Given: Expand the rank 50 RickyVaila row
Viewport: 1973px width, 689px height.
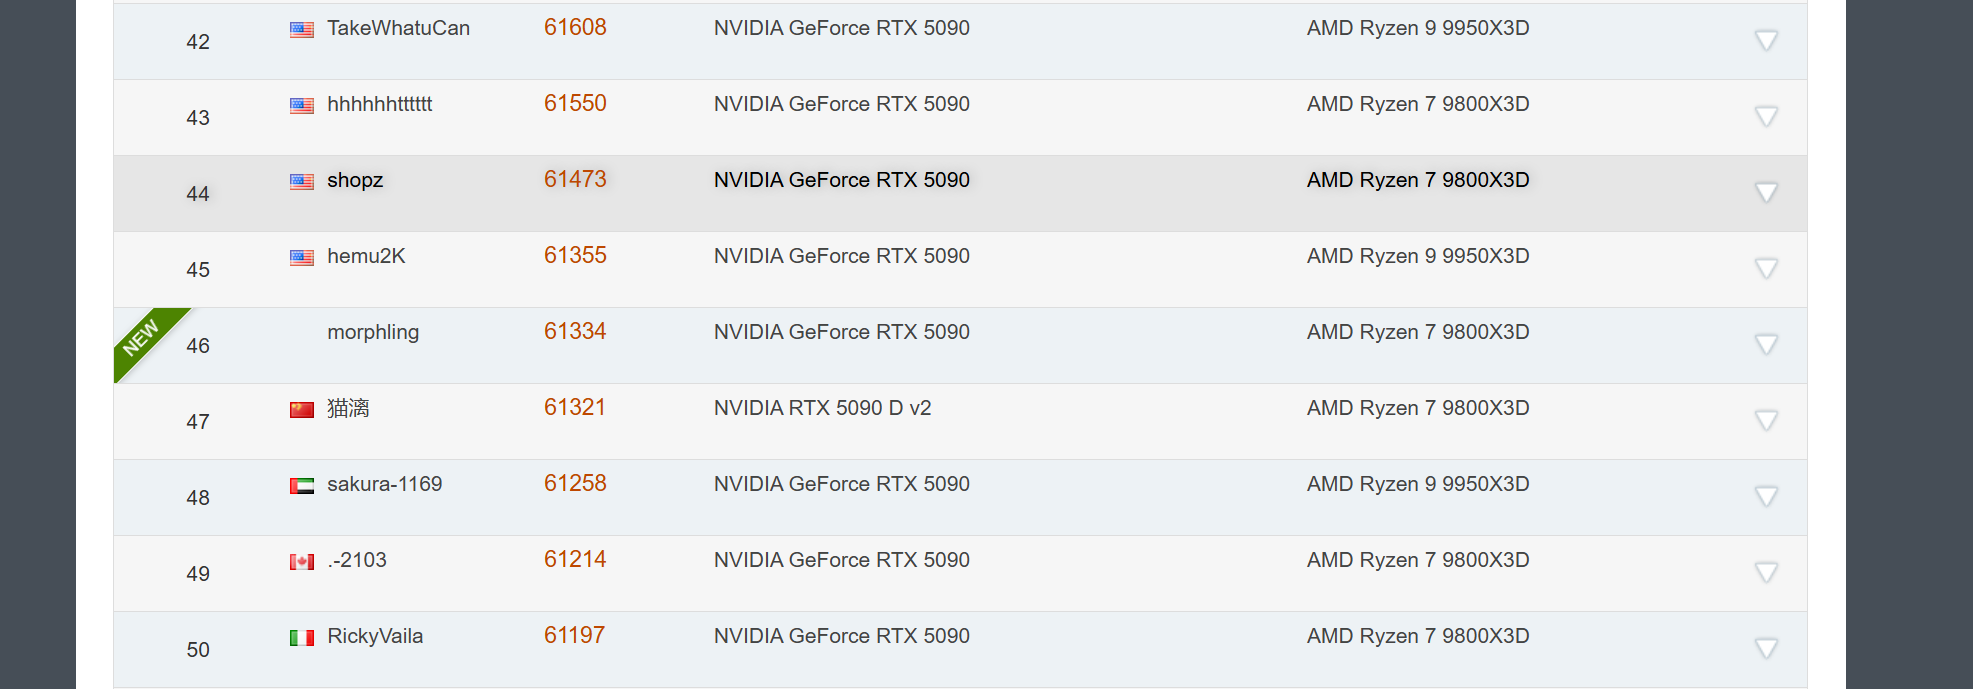Looking at the screenshot, I should click(1766, 649).
